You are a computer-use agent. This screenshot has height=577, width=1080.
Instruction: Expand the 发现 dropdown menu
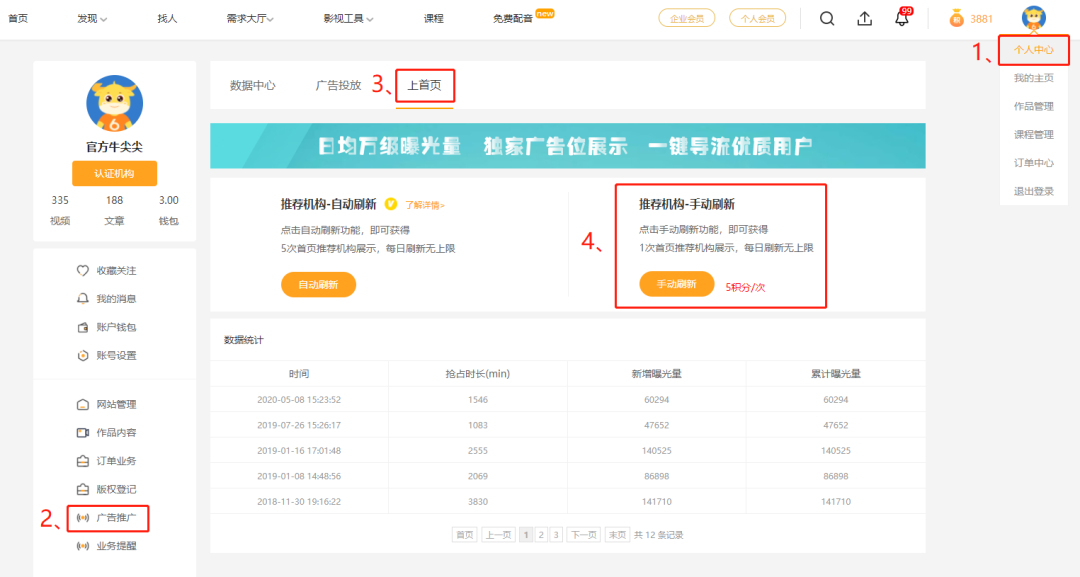(92, 18)
